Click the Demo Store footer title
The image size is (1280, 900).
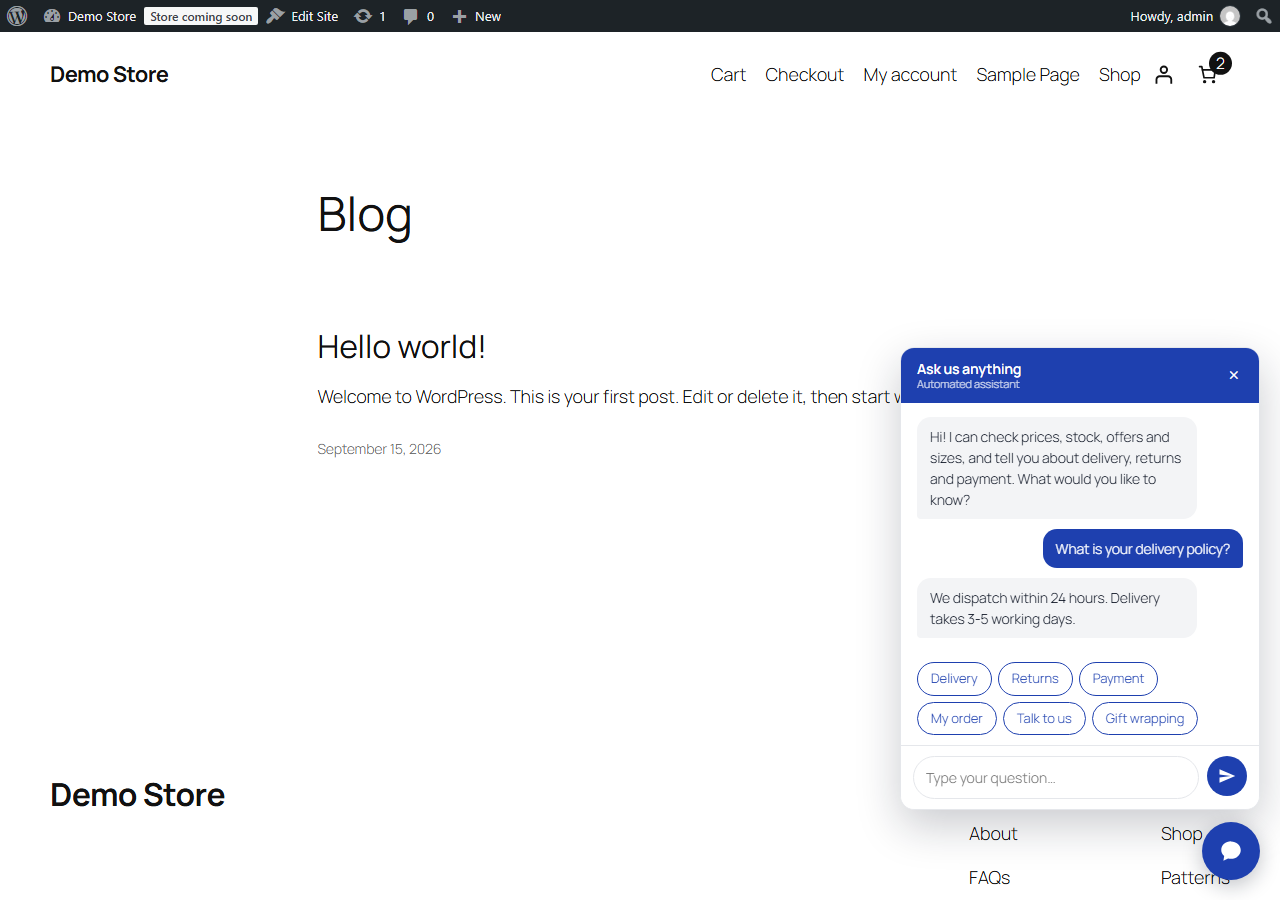click(137, 795)
